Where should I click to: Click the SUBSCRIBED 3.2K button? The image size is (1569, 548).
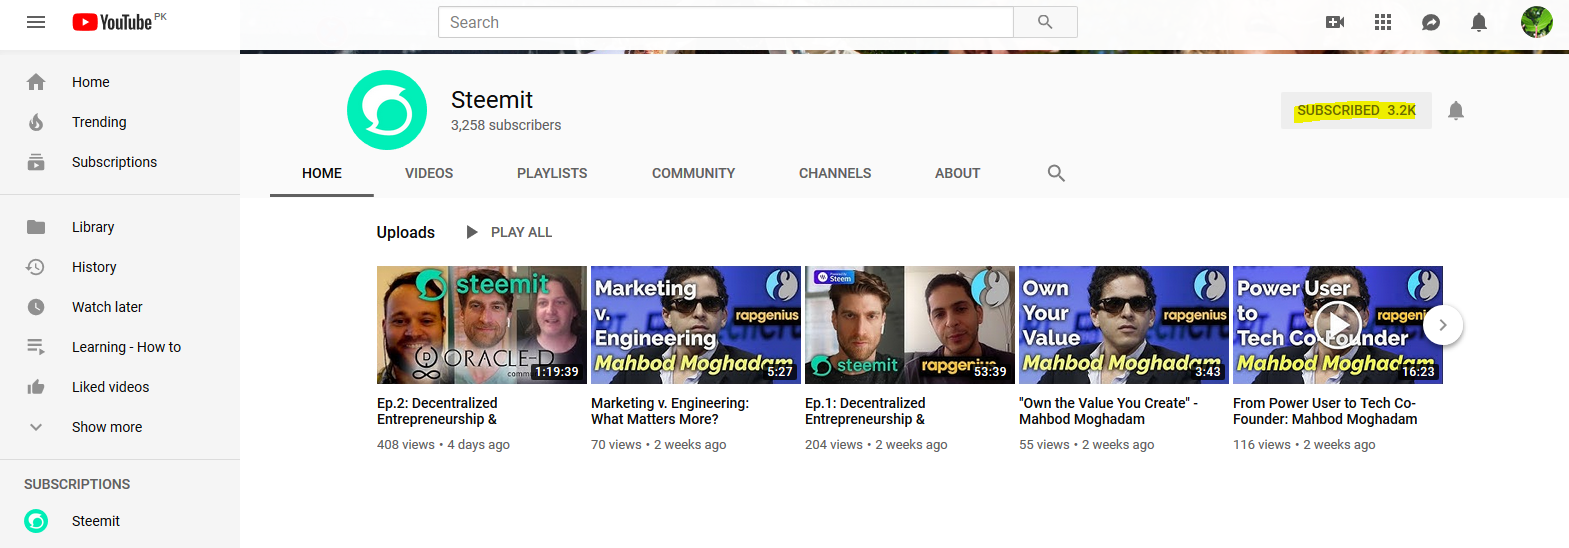1356,110
